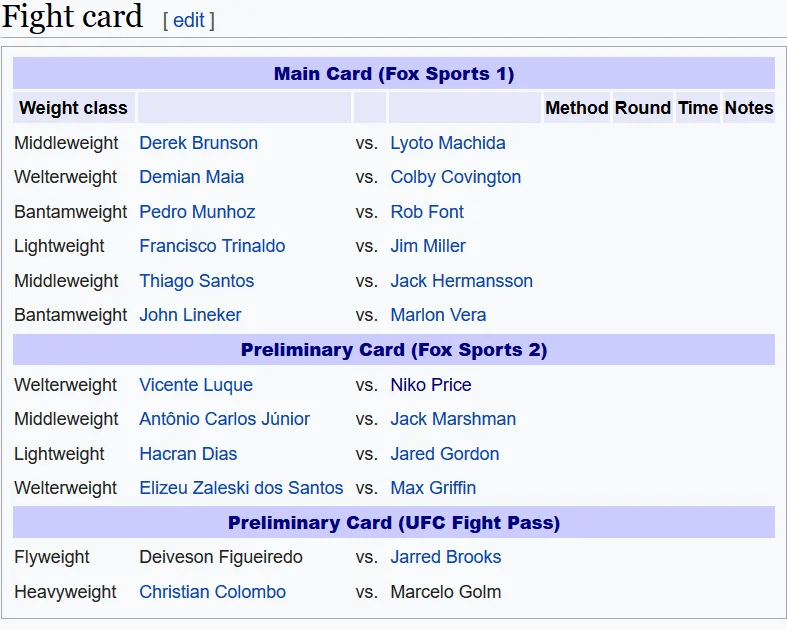Follow the Jack Marshman link
Viewport: 787px width, 630px height.
pos(453,419)
